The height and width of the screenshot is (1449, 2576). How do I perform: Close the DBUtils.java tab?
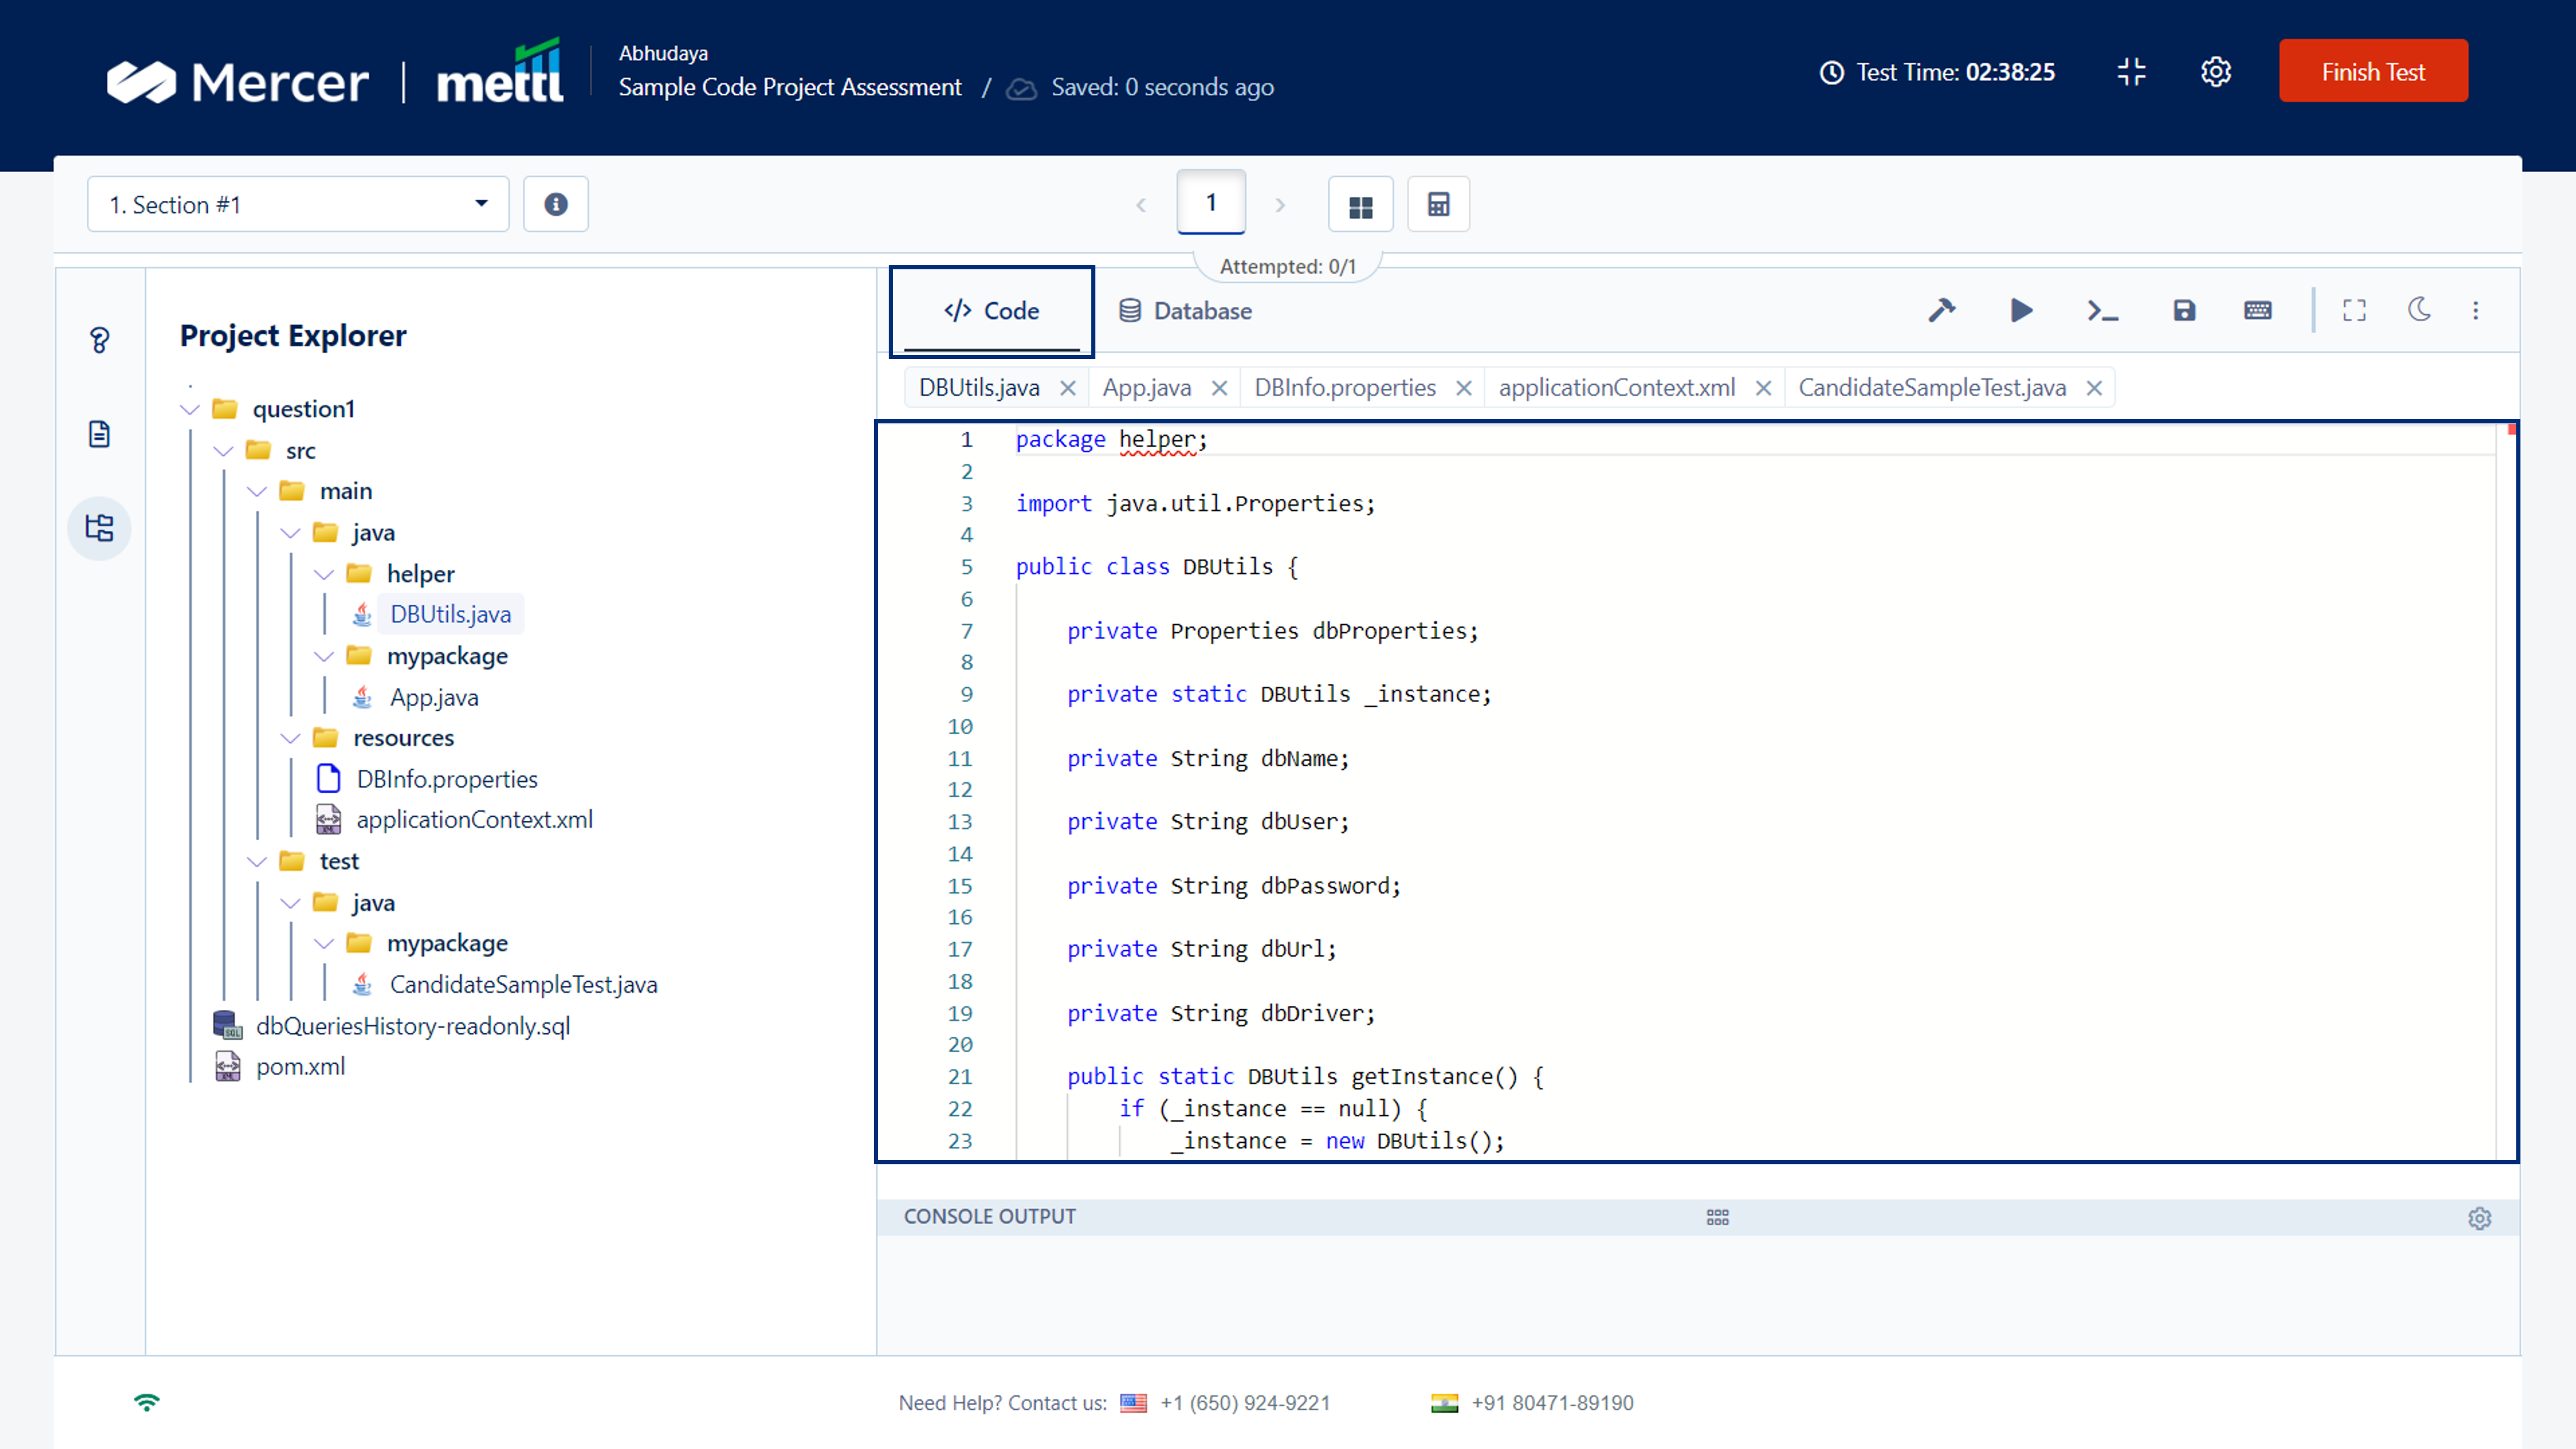pos(1068,388)
